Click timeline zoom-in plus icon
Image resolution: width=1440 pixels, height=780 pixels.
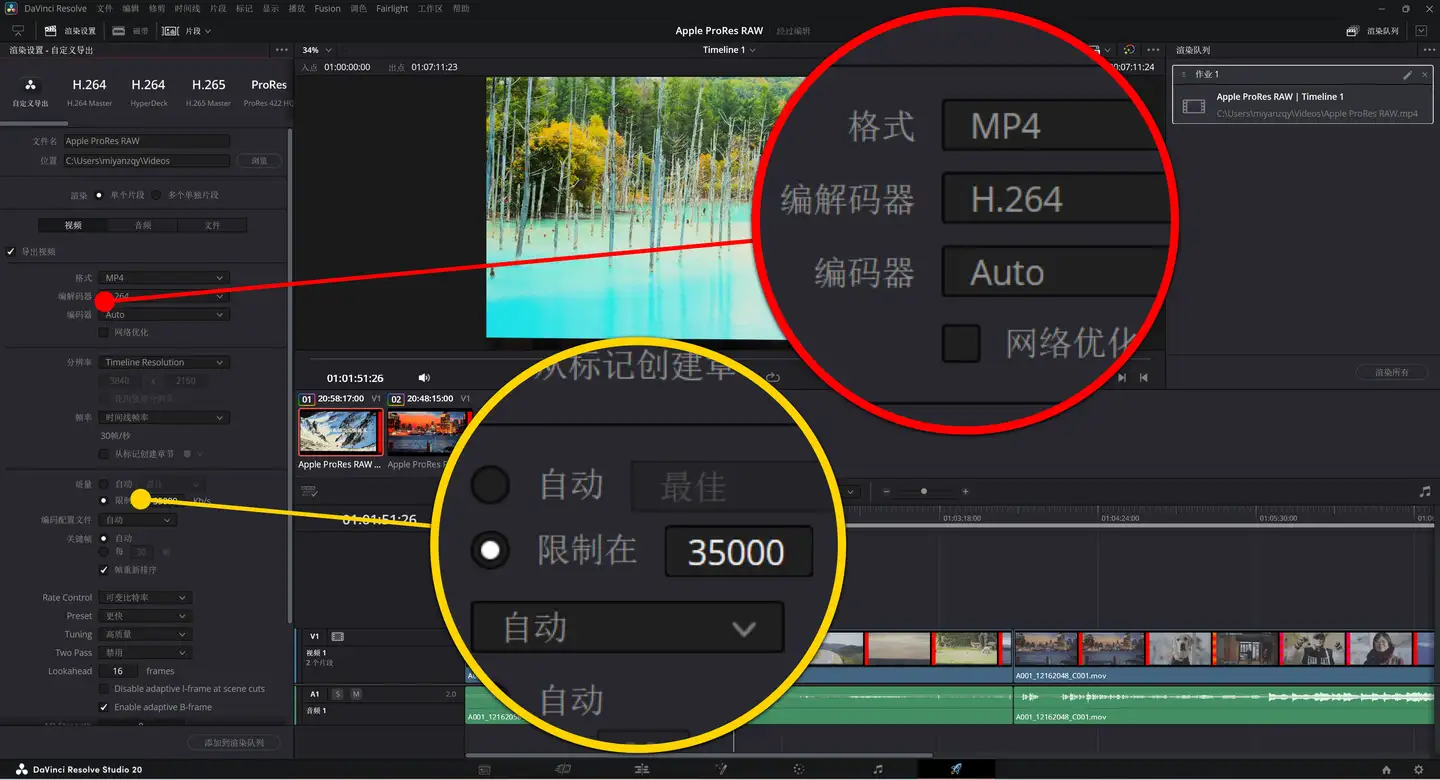click(965, 492)
